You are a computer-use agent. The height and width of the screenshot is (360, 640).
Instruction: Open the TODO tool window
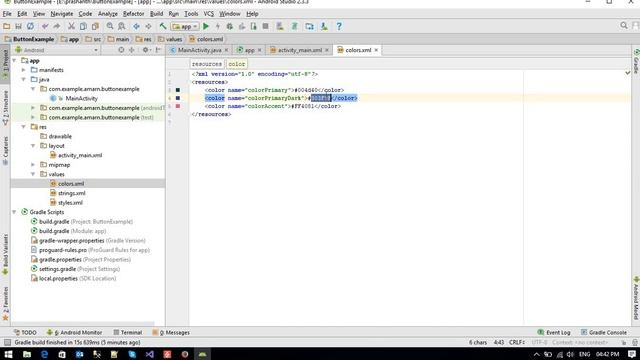(x=25, y=333)
